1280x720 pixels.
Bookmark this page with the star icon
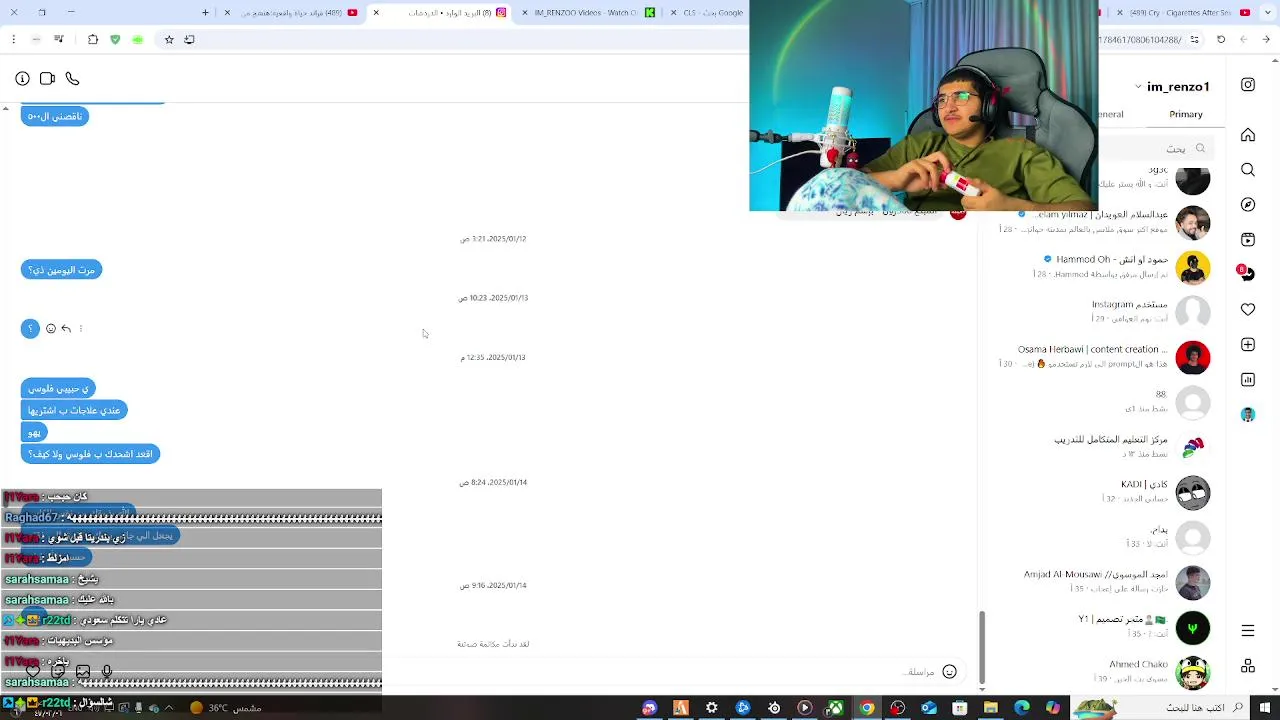coord(169,40)
